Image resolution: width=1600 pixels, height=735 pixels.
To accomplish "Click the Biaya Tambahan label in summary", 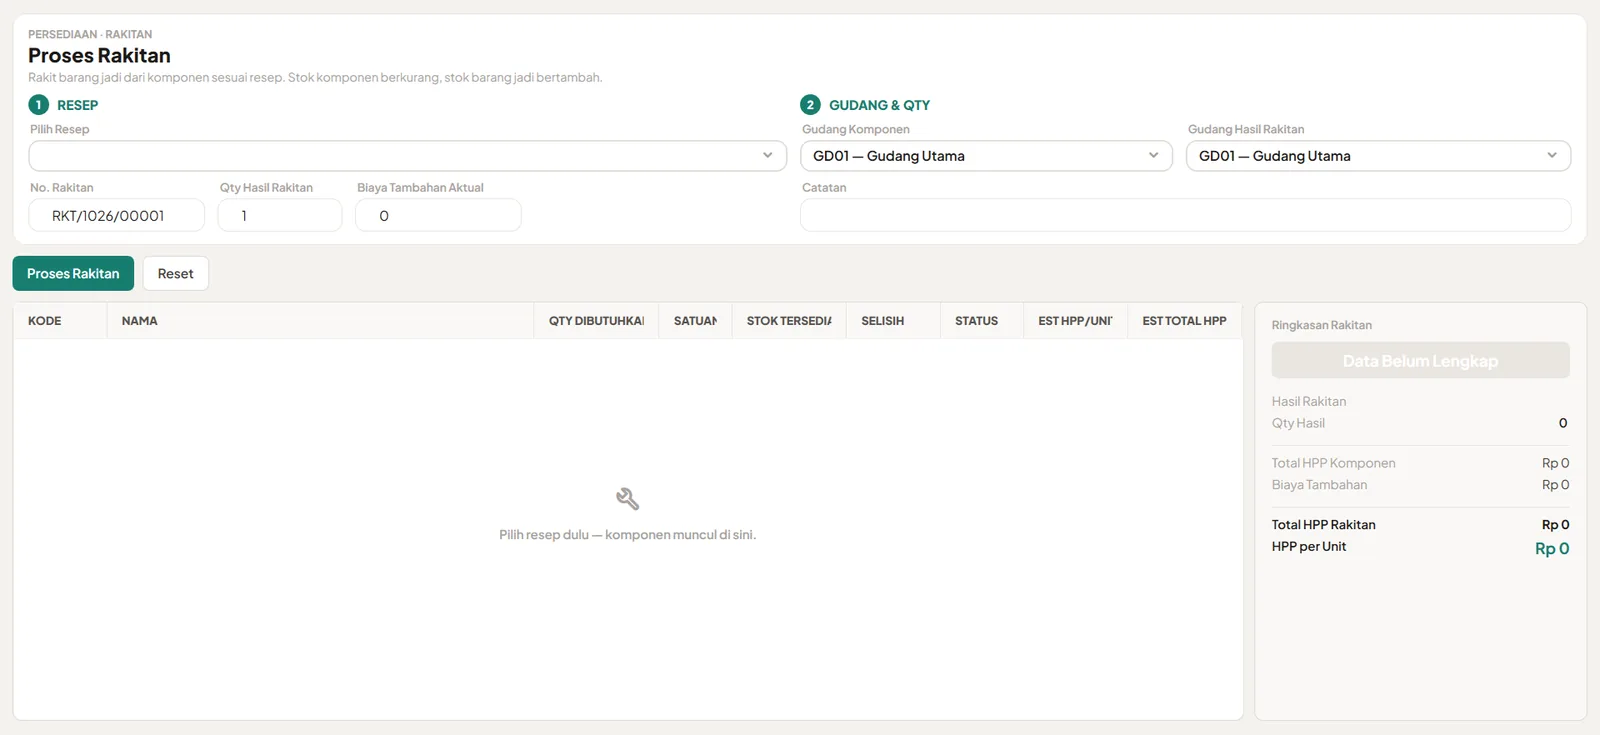I will coord(1319,485).
